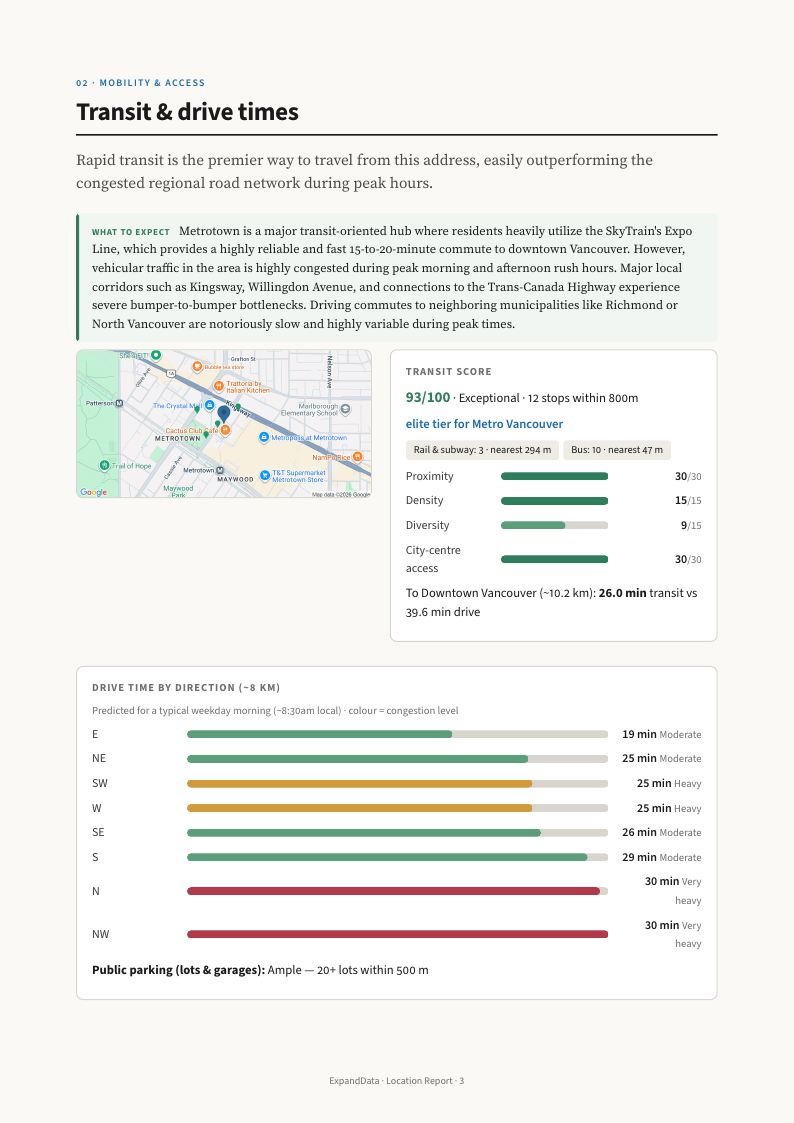Click the 26.0 min transit time text
Viewport: 794px width, 1123px height.
[x=622, y=593]
